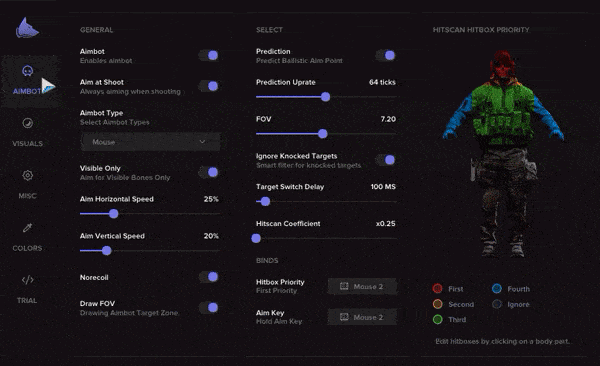The image size is (600, 366).
Task: Click the green torso hitbox on model
Action: click(x=503, y=113)
